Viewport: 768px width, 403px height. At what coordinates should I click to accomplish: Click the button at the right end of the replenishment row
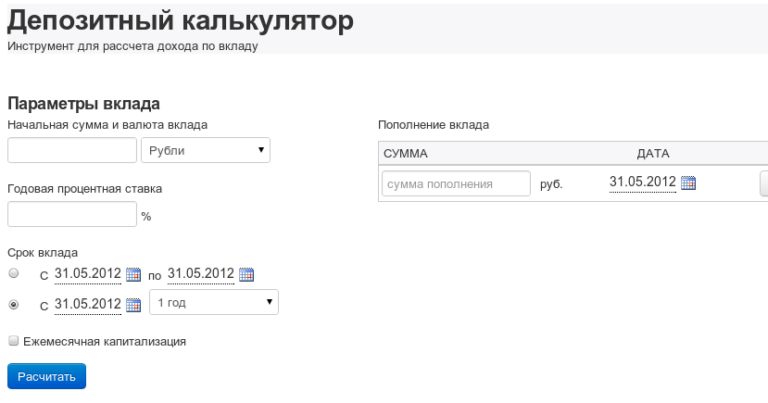click(764, 184)
